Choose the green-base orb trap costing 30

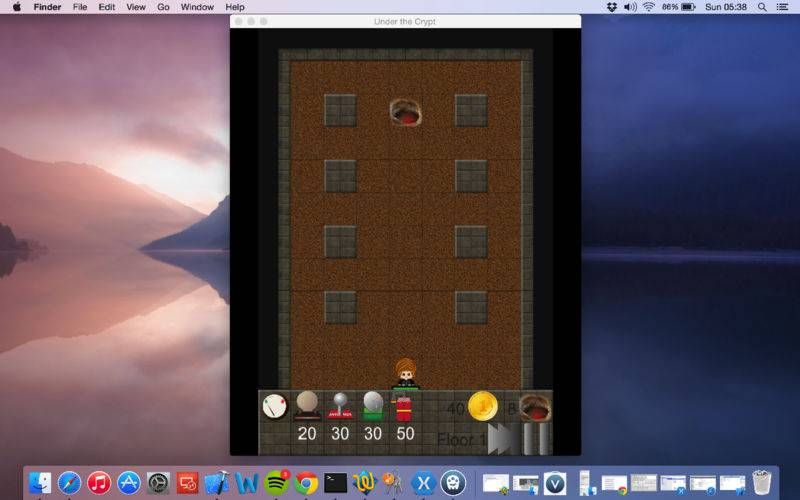[372, 405]
